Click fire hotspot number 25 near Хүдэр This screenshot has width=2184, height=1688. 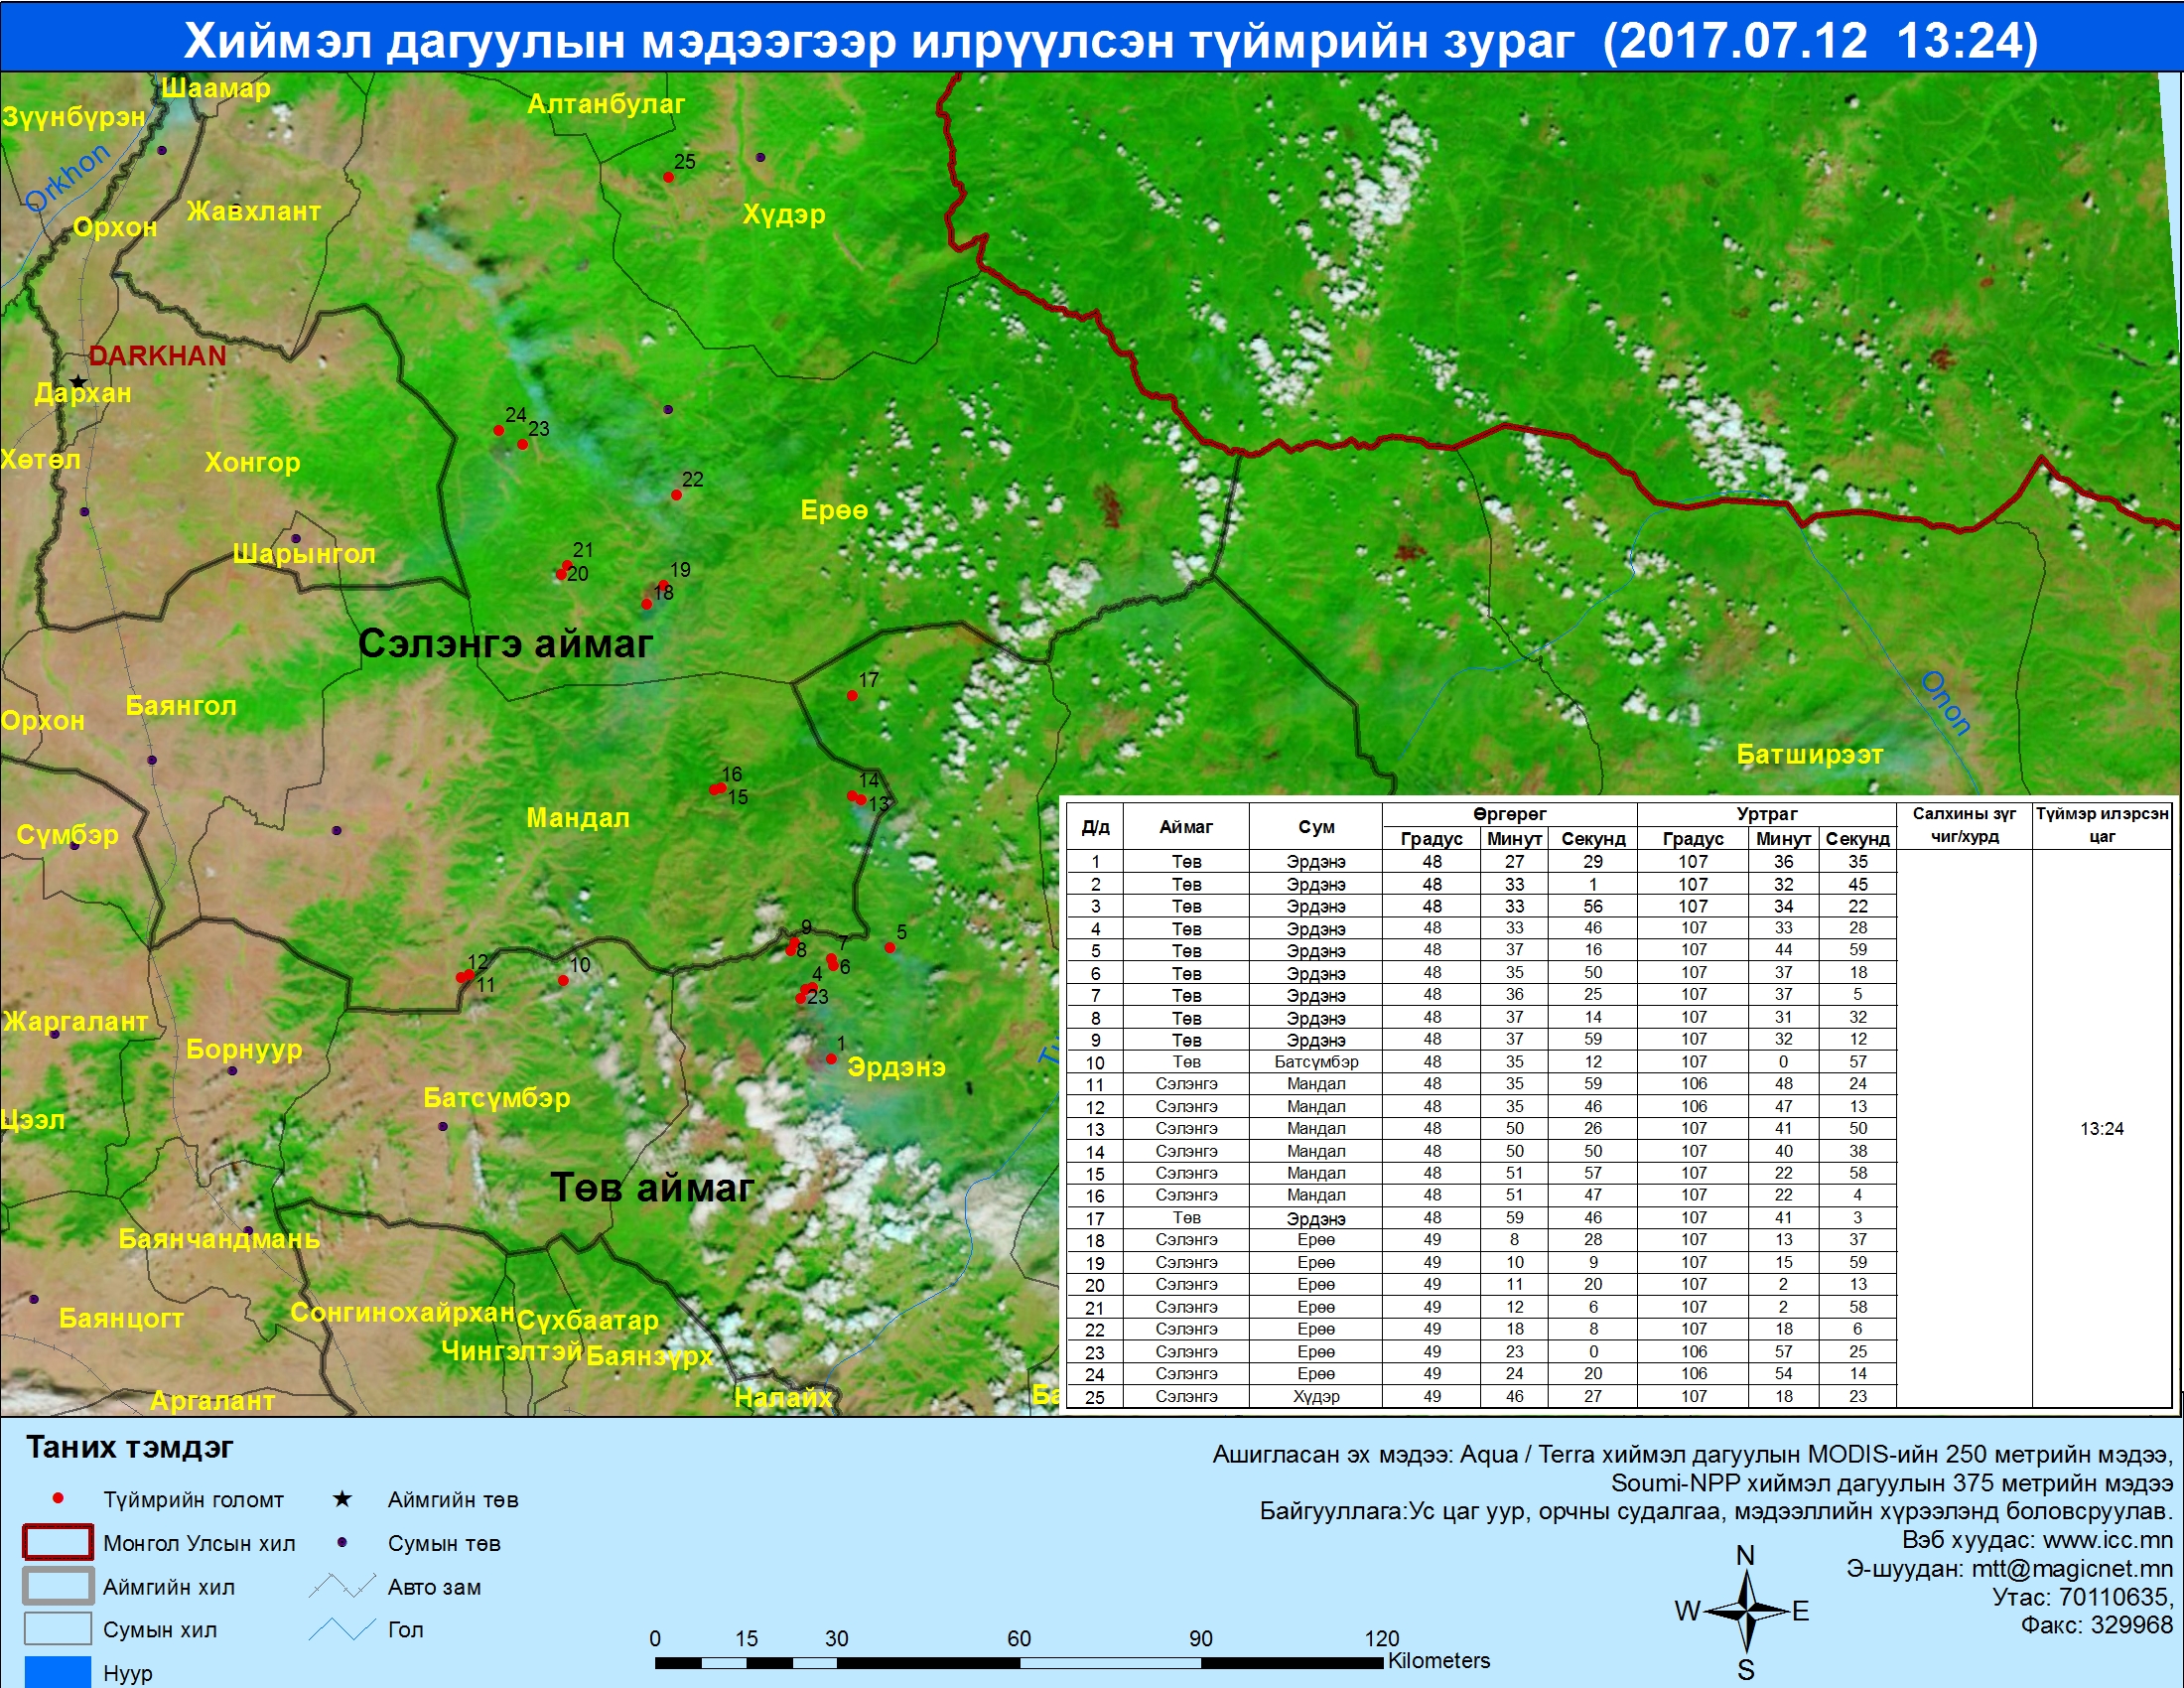668,177
